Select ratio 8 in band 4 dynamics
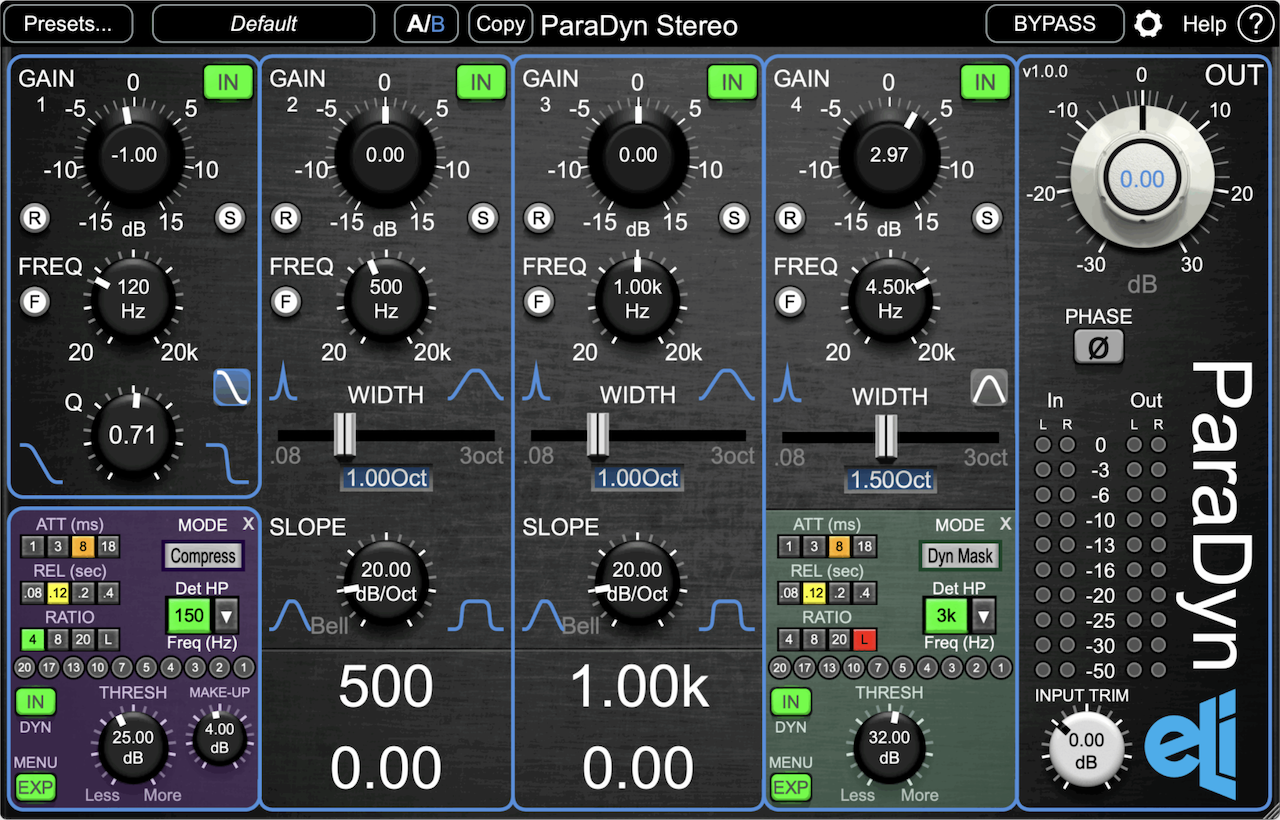The height and width of the screenshot is (820, 1280). click(x=814, y=640)
